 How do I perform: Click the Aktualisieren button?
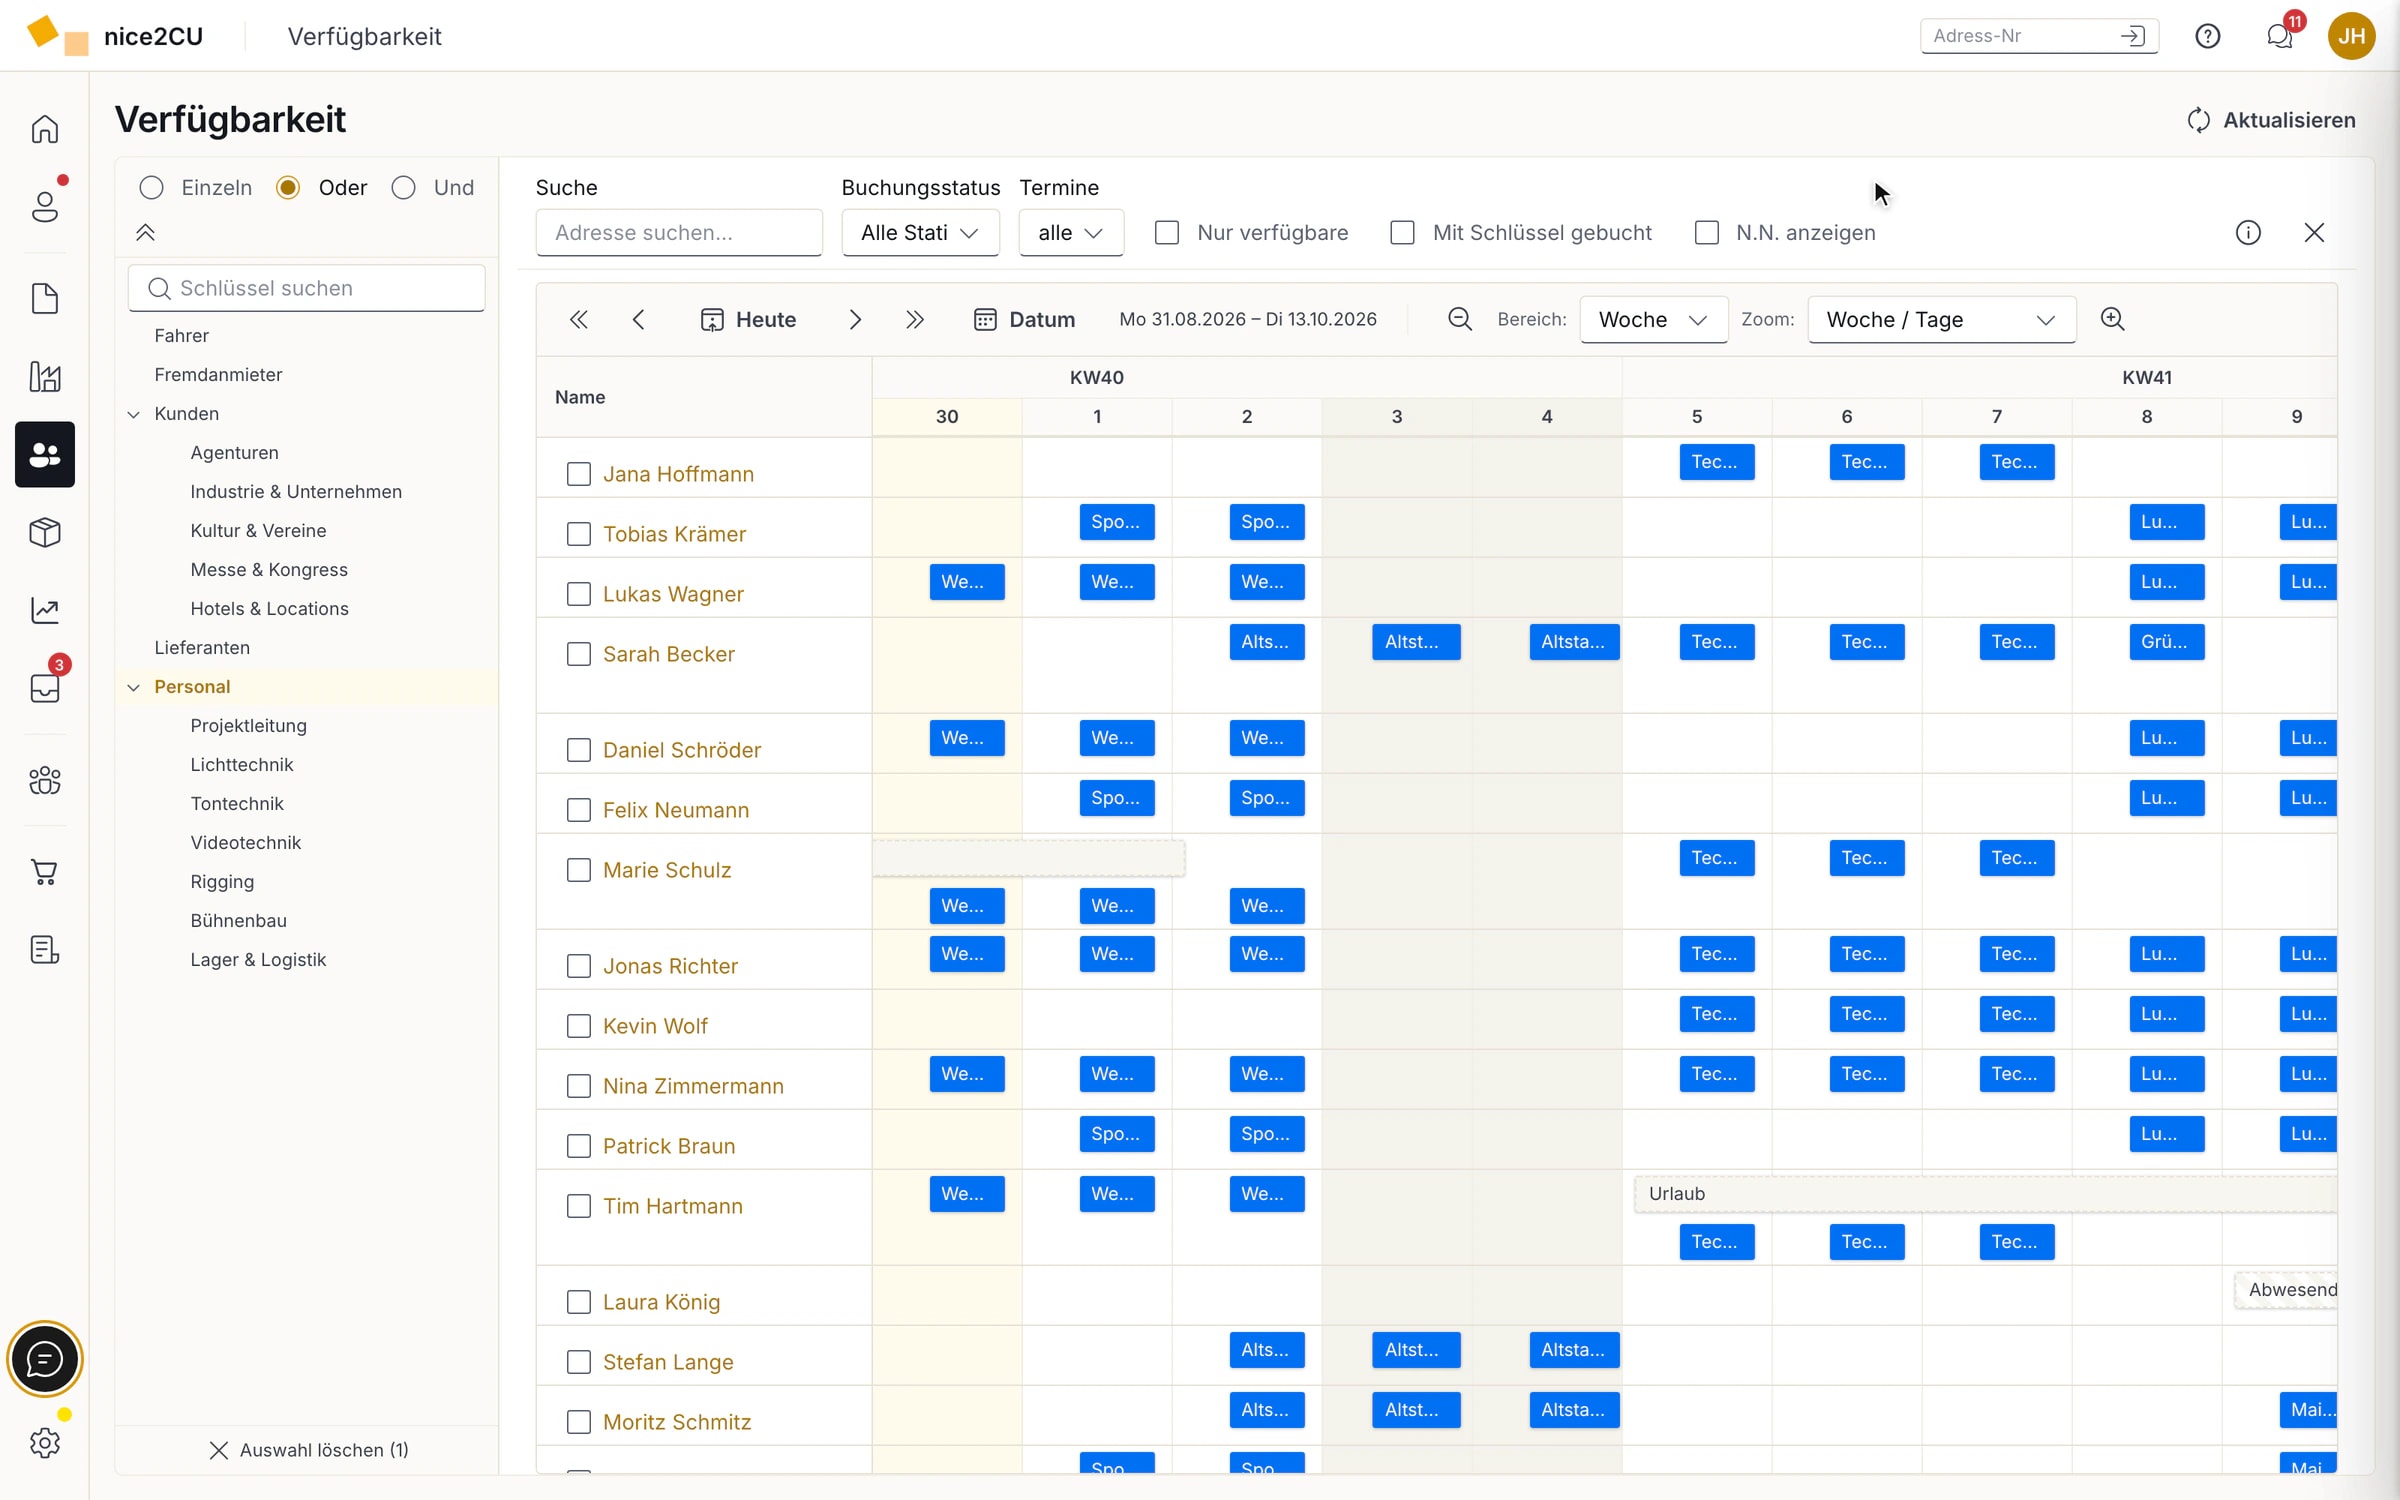pos(2270,120)
